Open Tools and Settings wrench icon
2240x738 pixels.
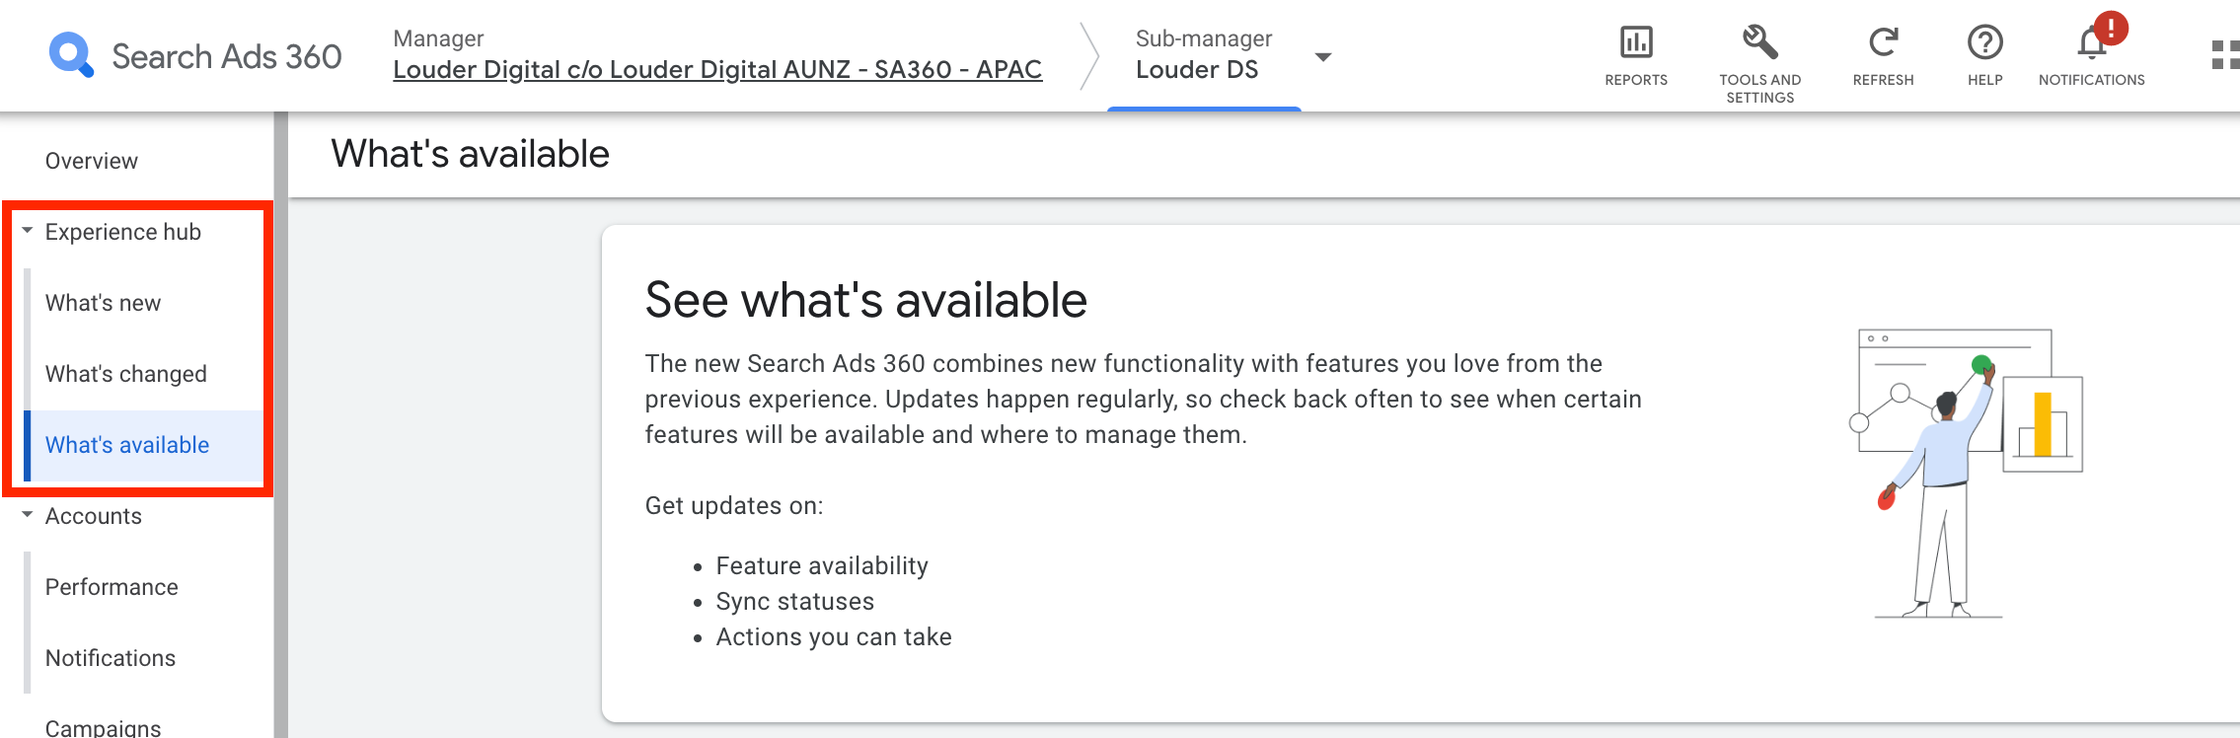(x=1760, y=43)
